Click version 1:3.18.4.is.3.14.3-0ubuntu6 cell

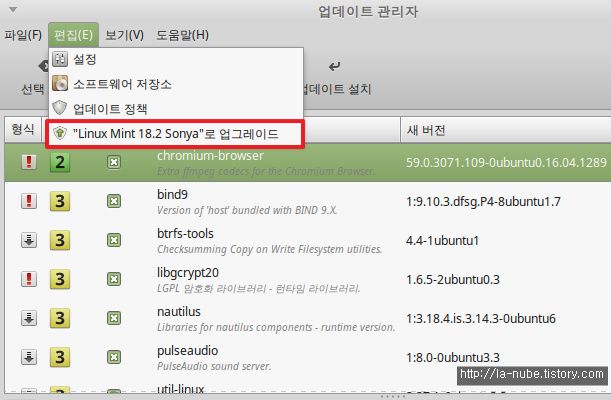[x=481, y=319]
